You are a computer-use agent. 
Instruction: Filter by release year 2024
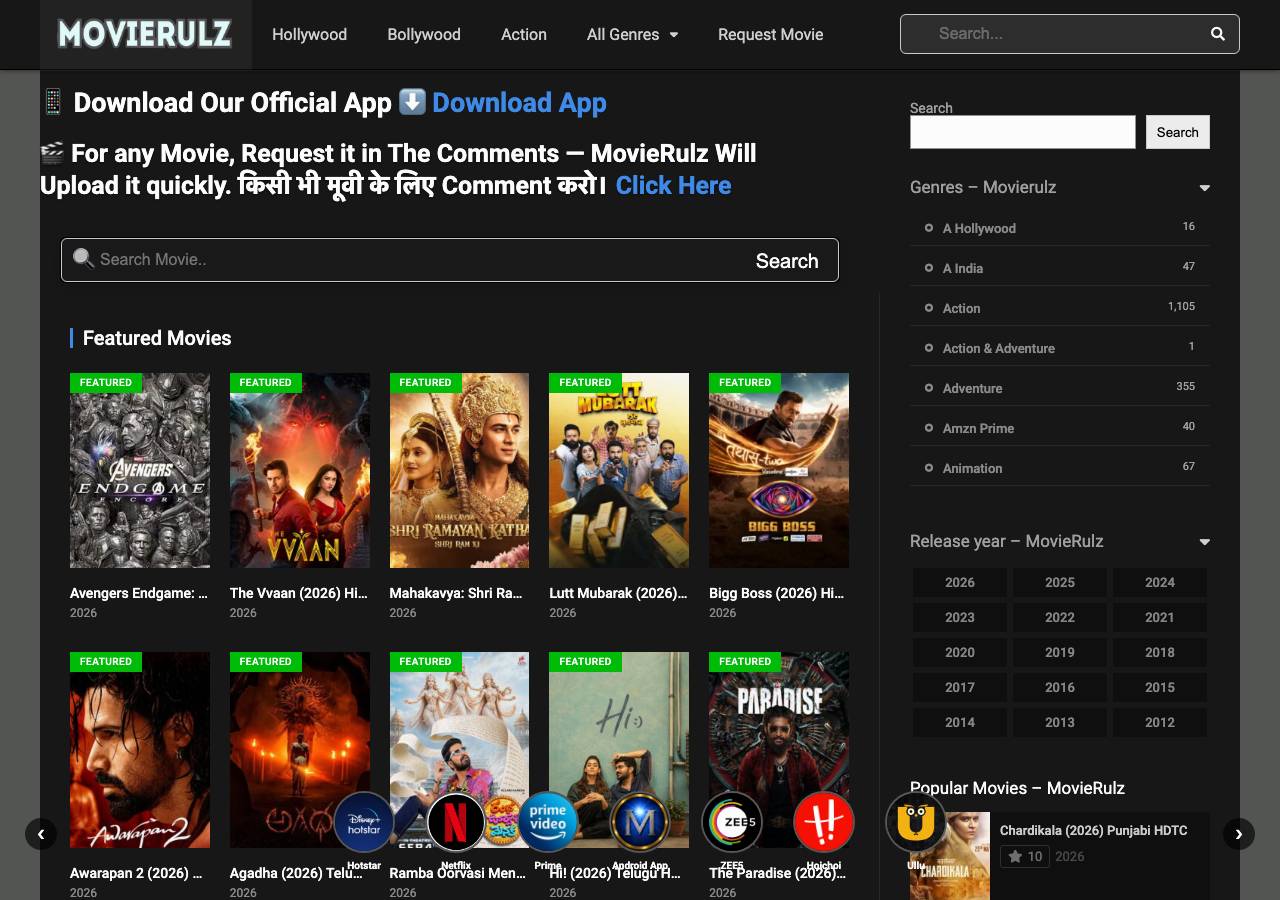(1160, 582)
